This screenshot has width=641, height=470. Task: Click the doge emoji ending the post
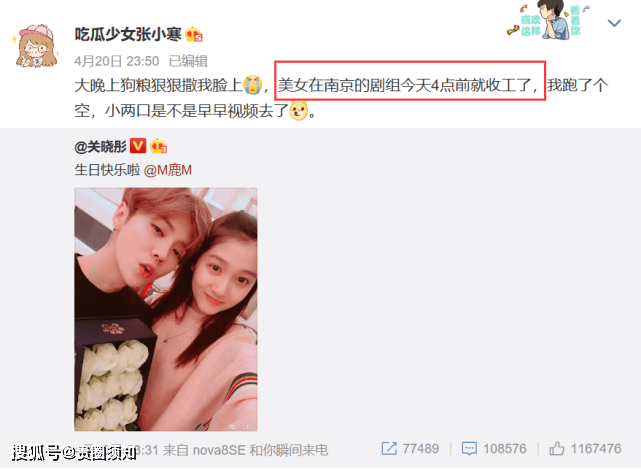click(298, 110)
